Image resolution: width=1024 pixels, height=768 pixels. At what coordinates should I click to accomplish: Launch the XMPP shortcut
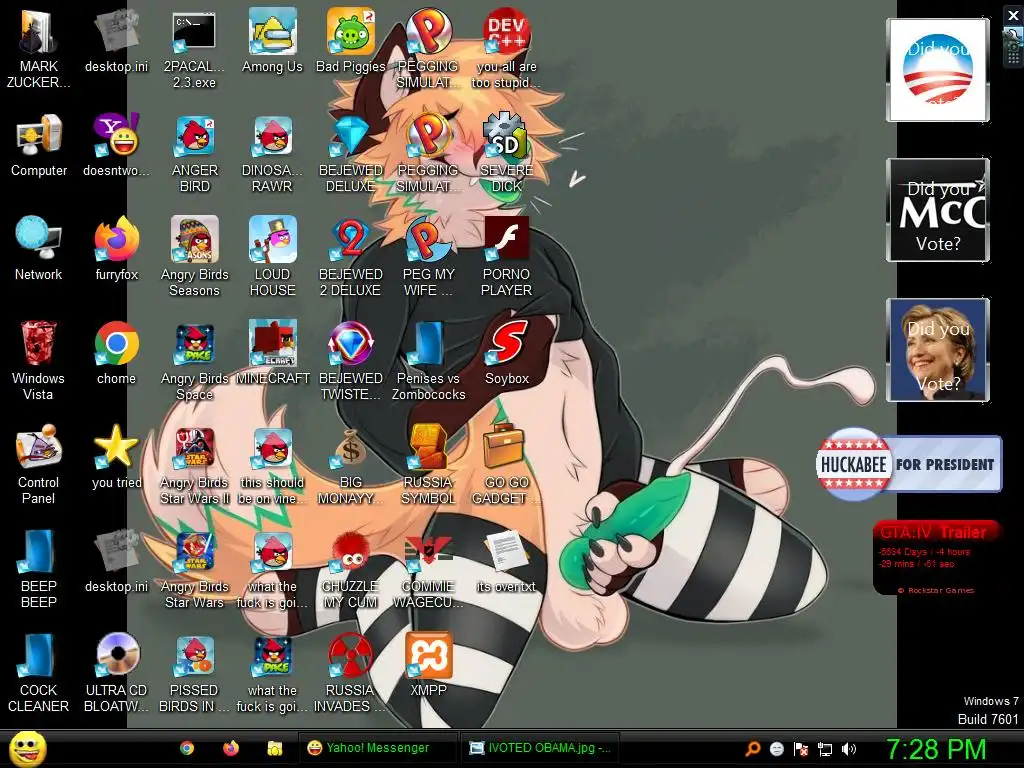tap(428, 664)
